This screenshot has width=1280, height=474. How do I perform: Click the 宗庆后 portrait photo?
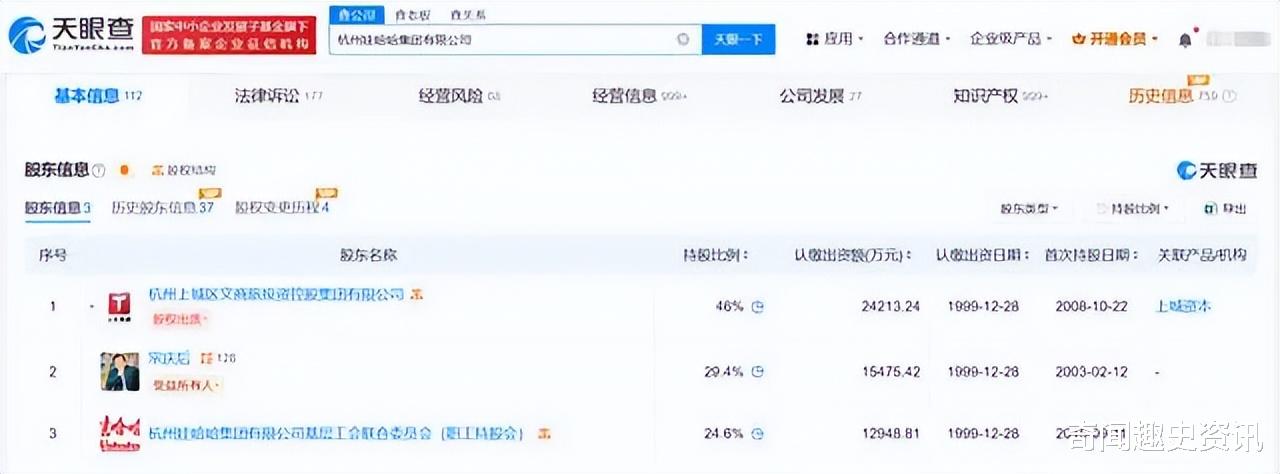point(120,371)
